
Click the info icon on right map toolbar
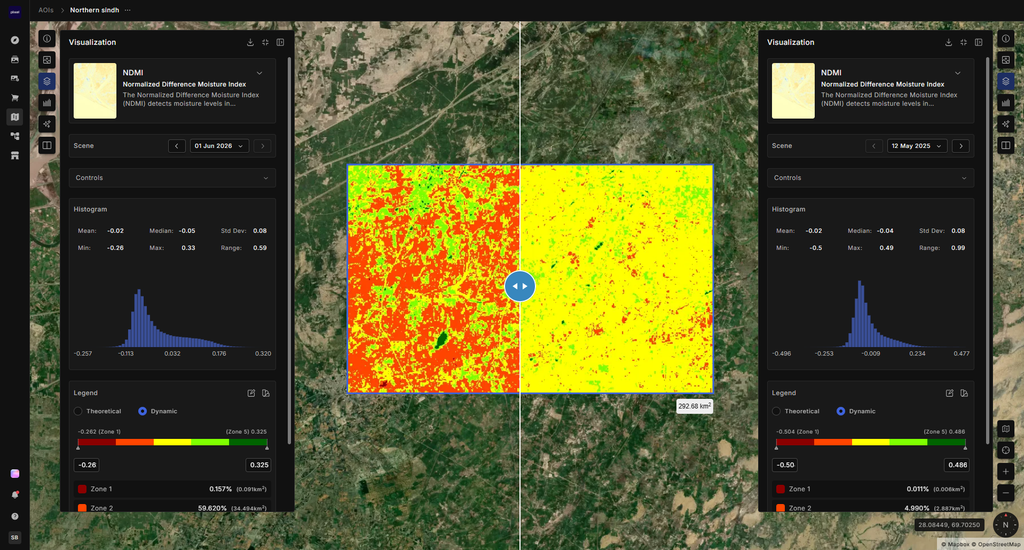(x=1006, y=39)
